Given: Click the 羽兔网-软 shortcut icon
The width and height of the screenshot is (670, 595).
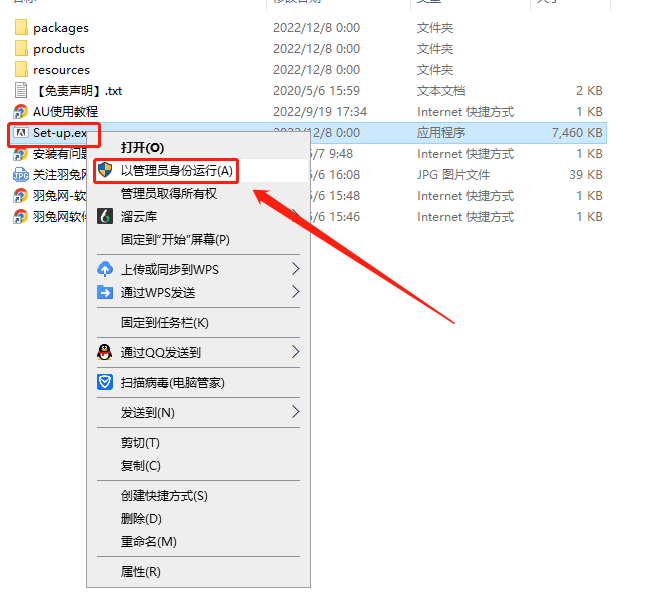Looking at the screenshot, I should [x=21, y=195].
